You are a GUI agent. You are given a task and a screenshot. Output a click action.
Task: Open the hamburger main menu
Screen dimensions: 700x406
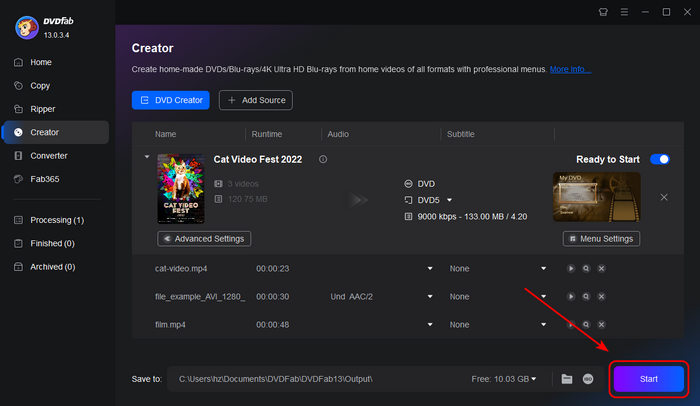point(624,12)
